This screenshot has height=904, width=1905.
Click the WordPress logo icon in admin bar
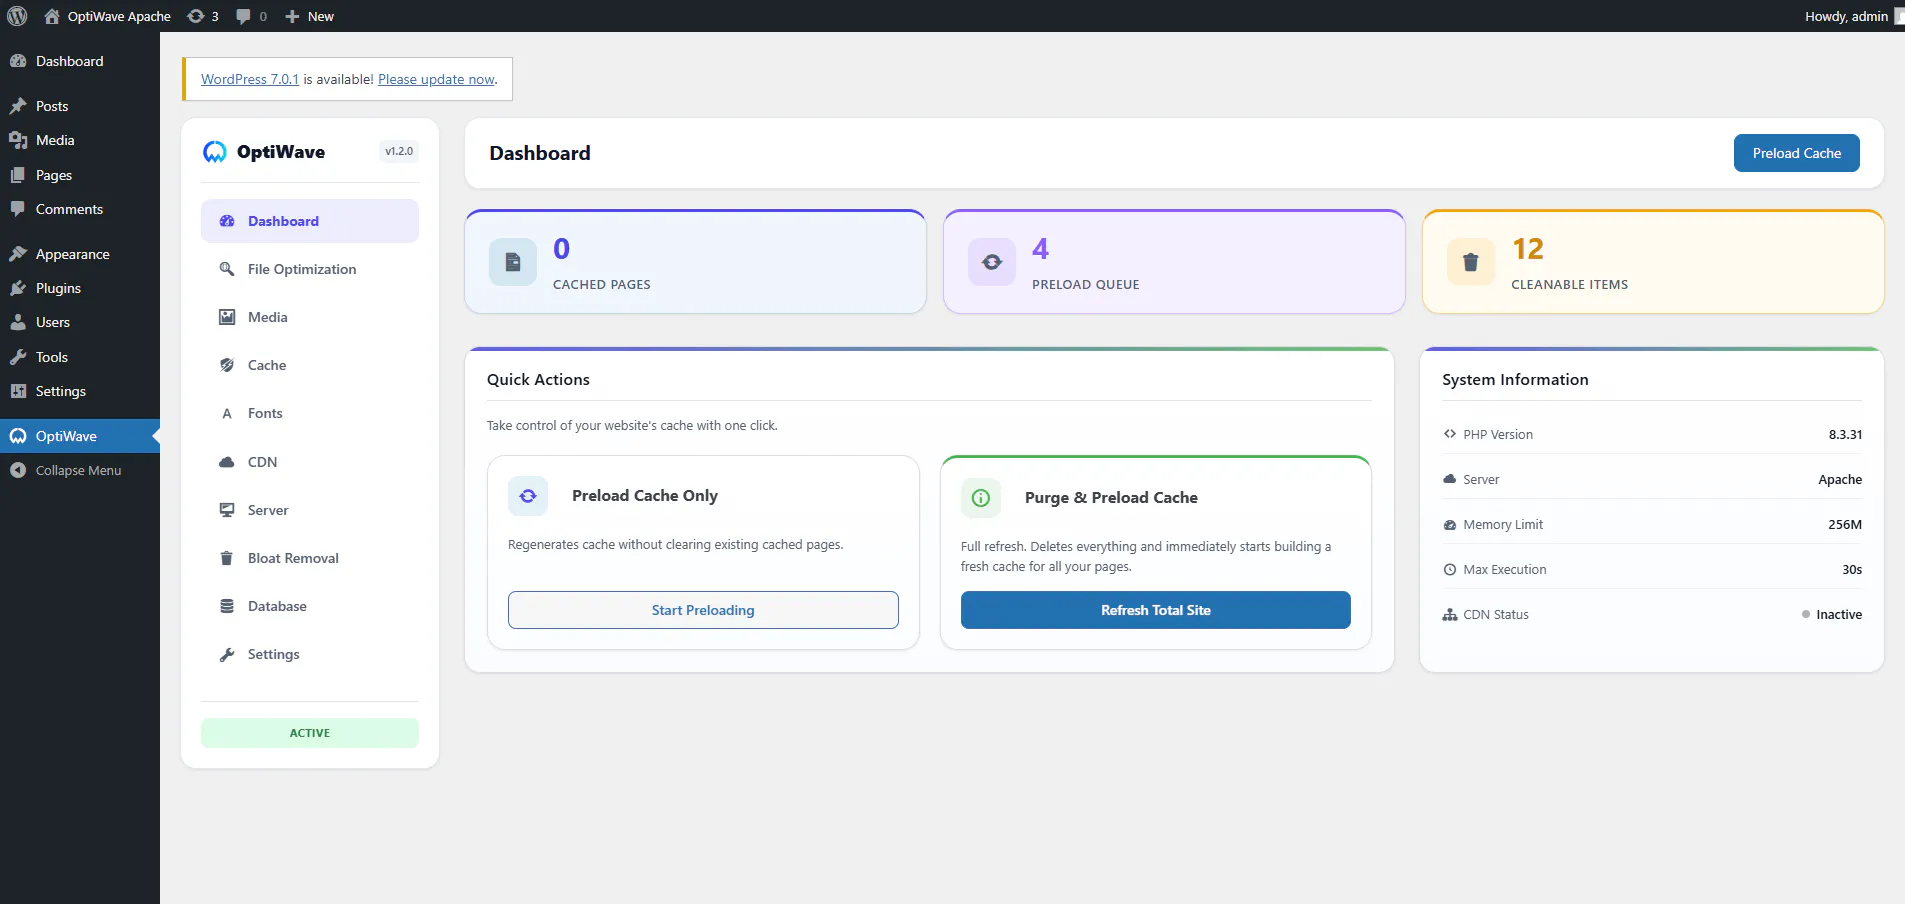pyautogui.click(x=17, y=16)
